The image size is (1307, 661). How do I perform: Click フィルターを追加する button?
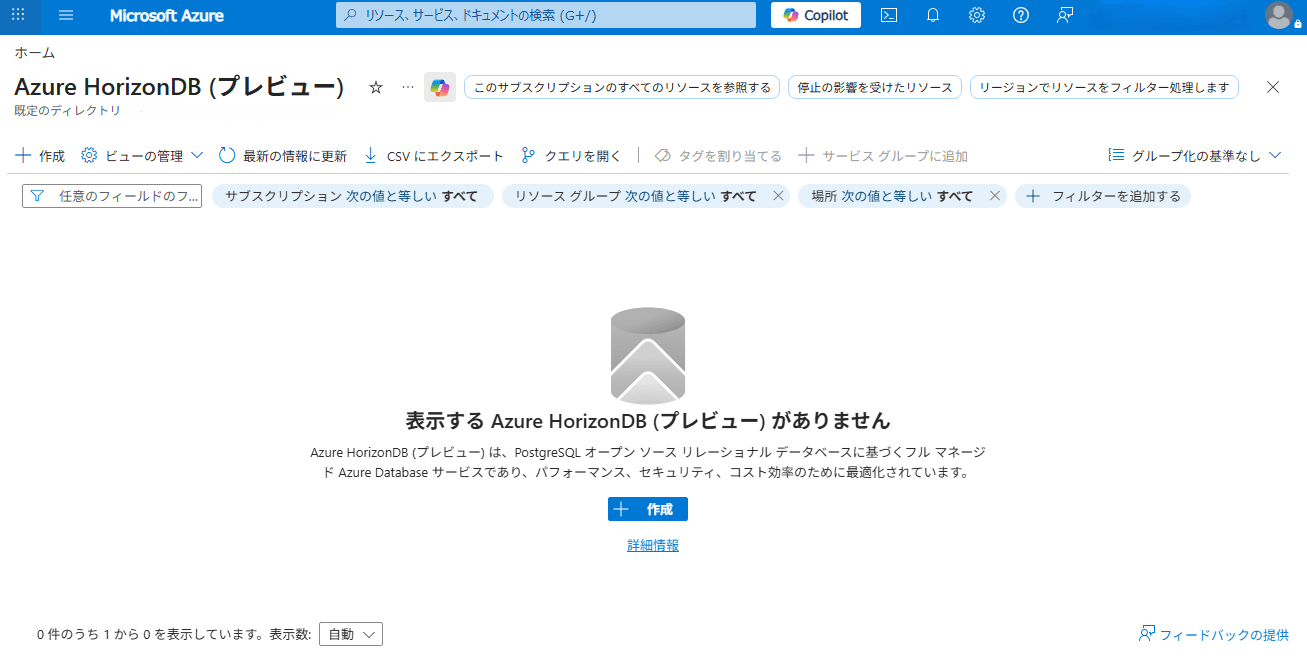[x=1103, y=196]
